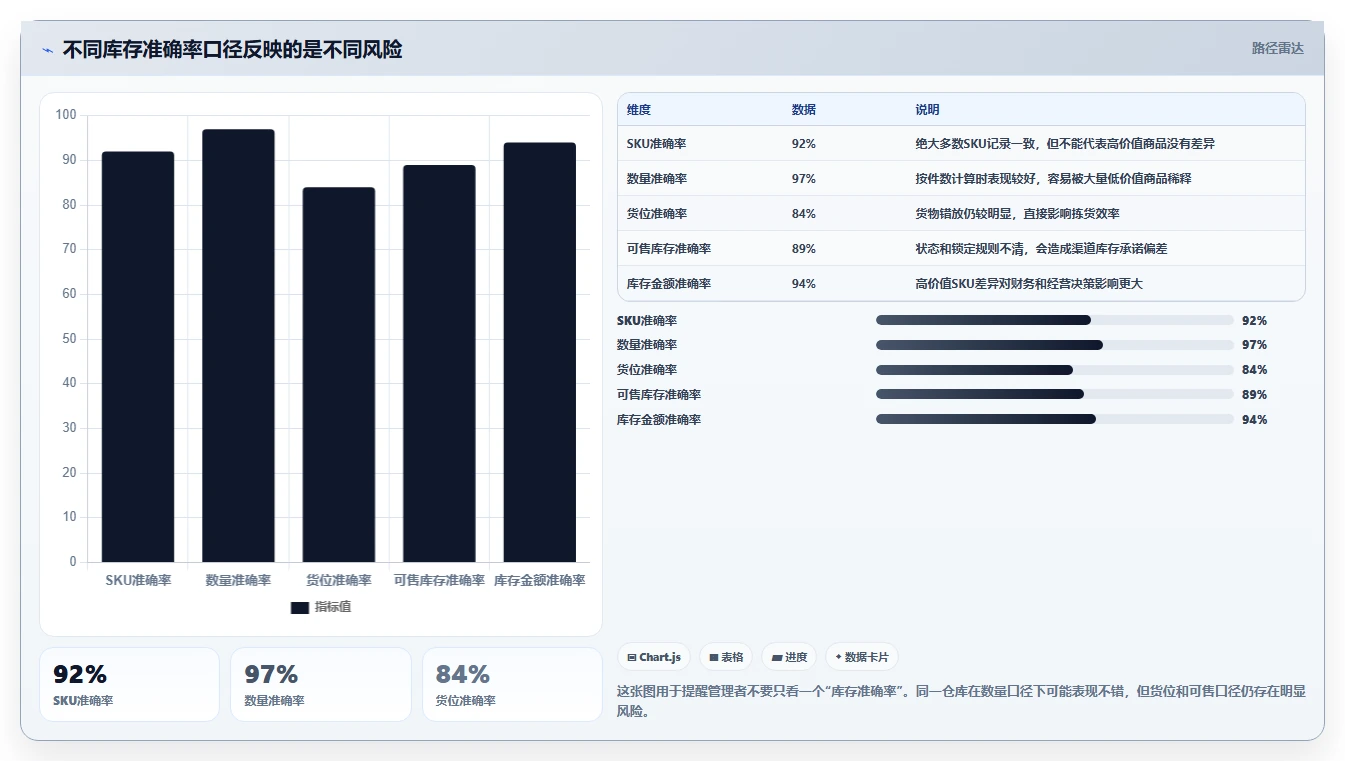
Task: Click the 92% value in the table
Action: click(x=804, y=144)
